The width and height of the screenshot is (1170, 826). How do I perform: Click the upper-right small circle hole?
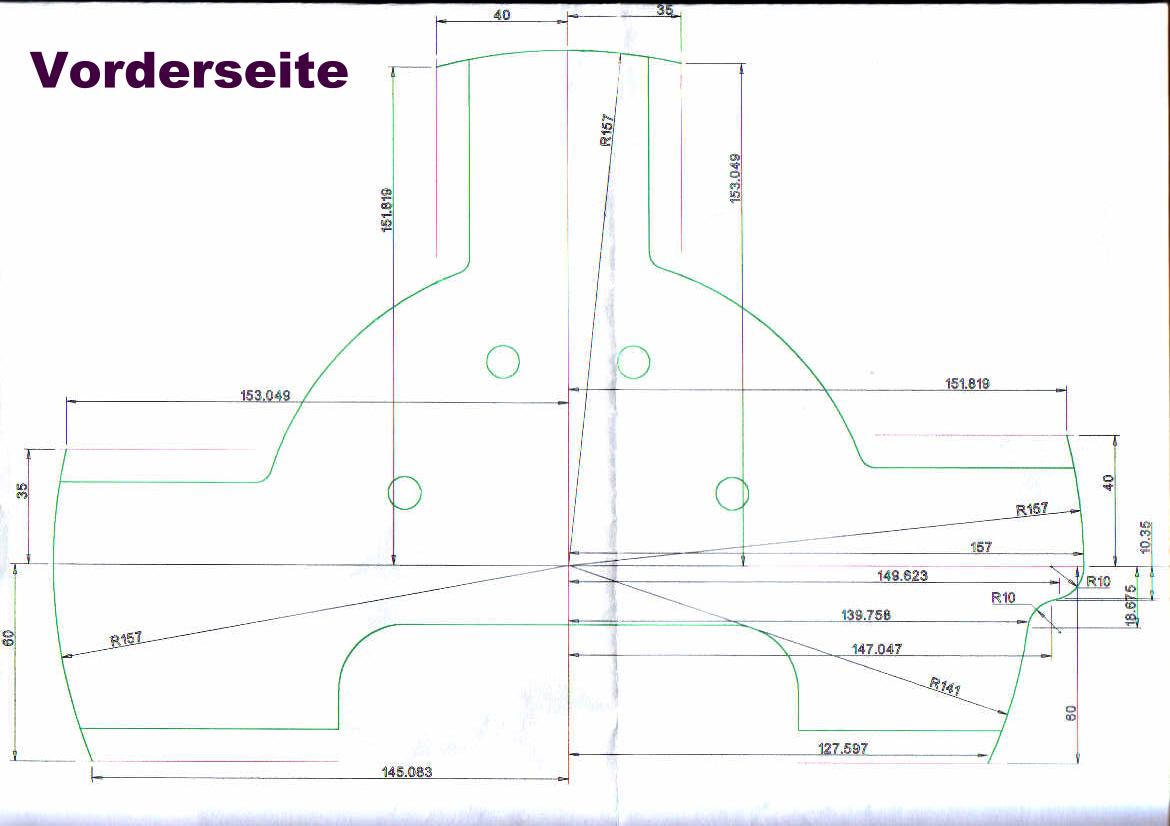pyautogui.click(x=634, y=360)
